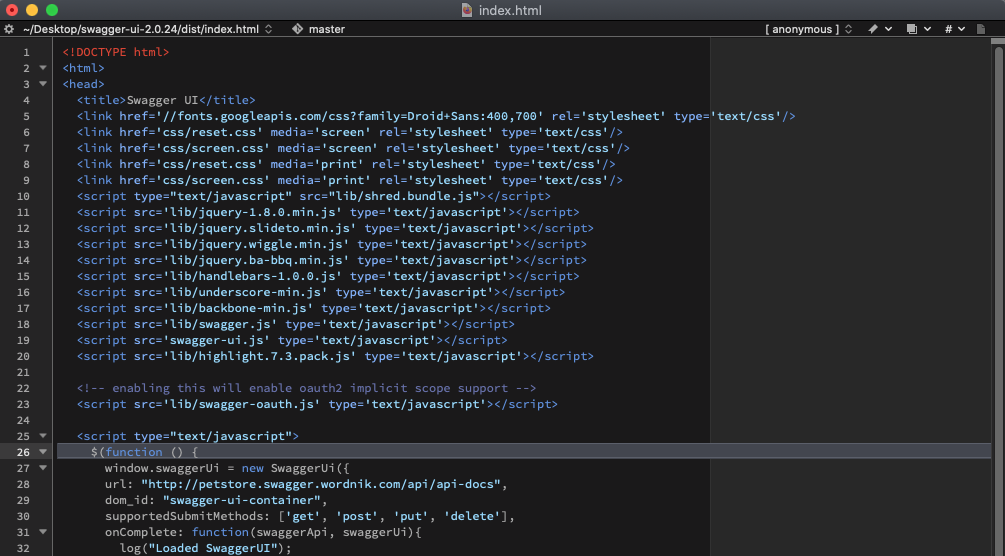1005x556 pixels.
Task: Click line number 24 in the gutter
Action: click(x=23, y=420)
